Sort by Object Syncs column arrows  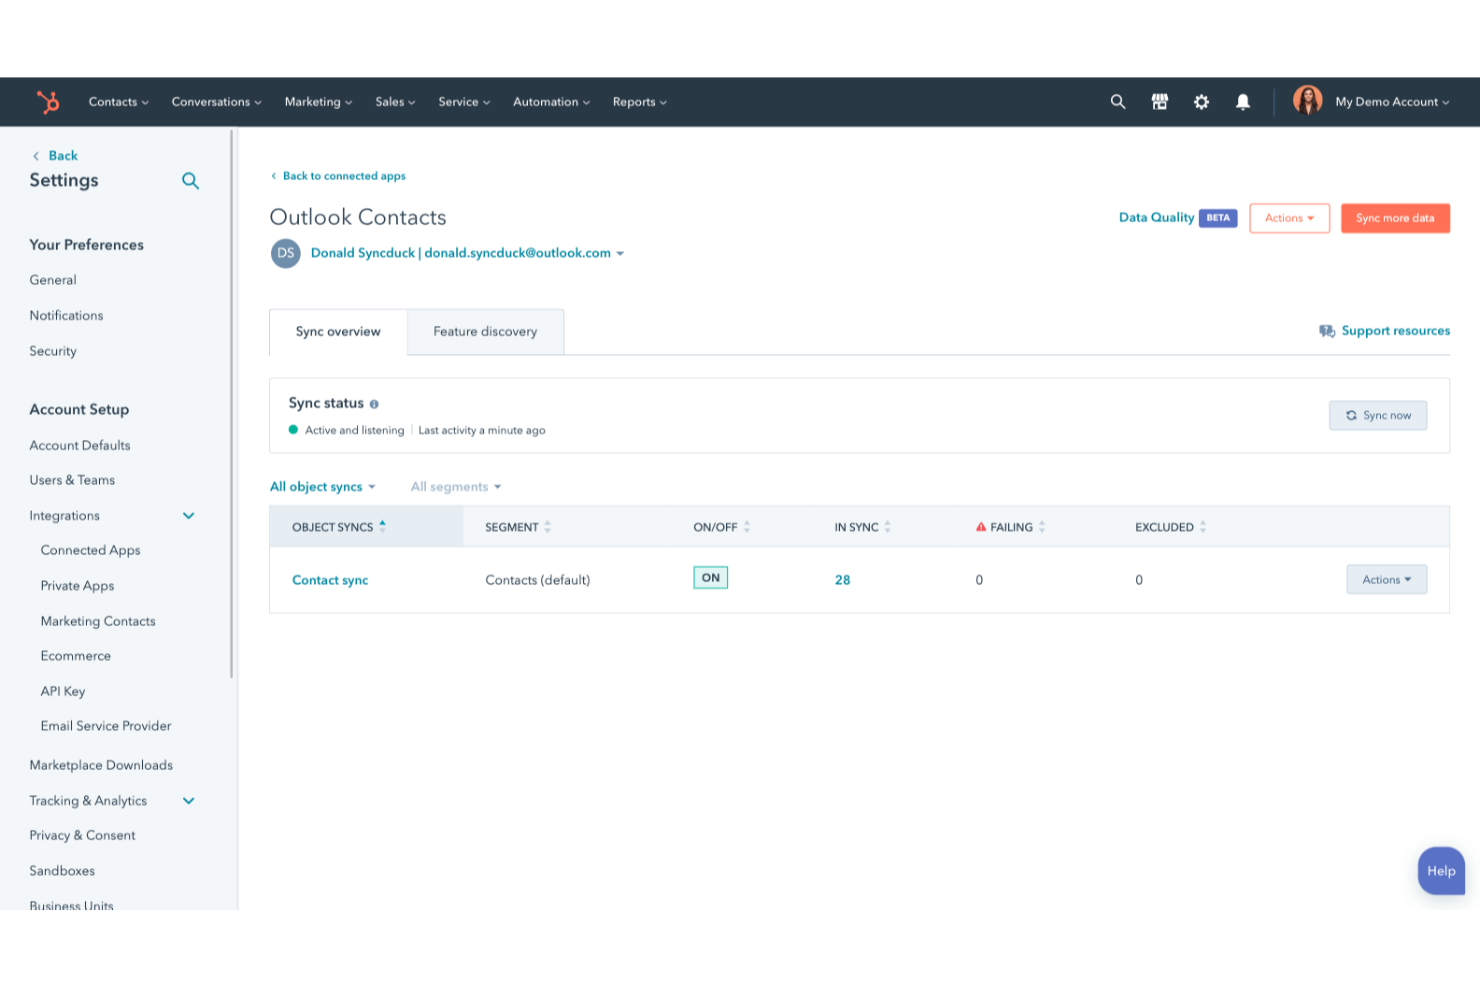tap(382, 526)
